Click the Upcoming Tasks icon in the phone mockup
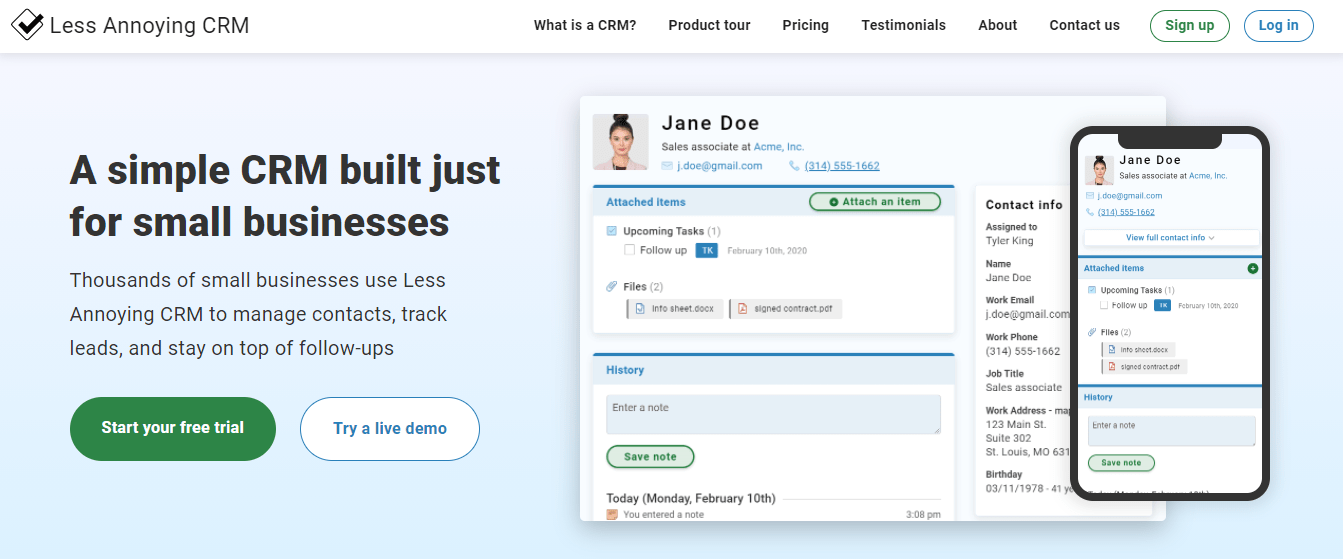 click(1090, 290)
